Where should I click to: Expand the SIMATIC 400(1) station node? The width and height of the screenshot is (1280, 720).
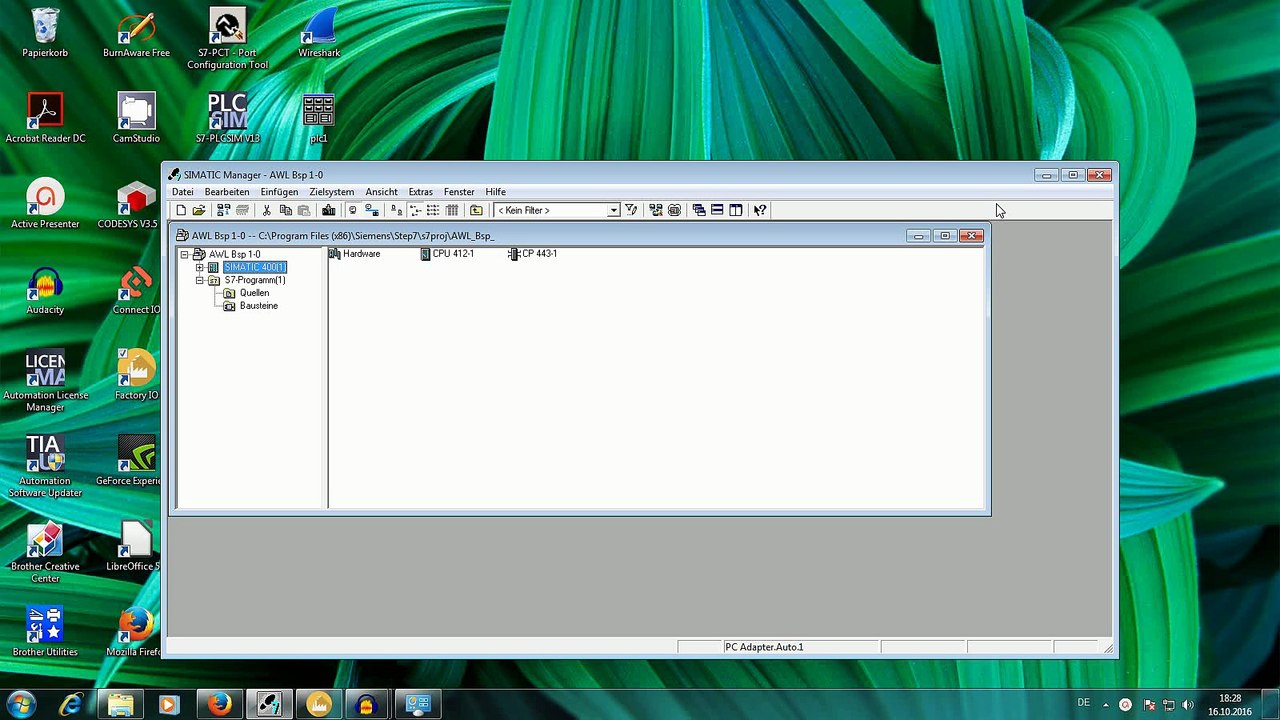(x=199, y=268)
